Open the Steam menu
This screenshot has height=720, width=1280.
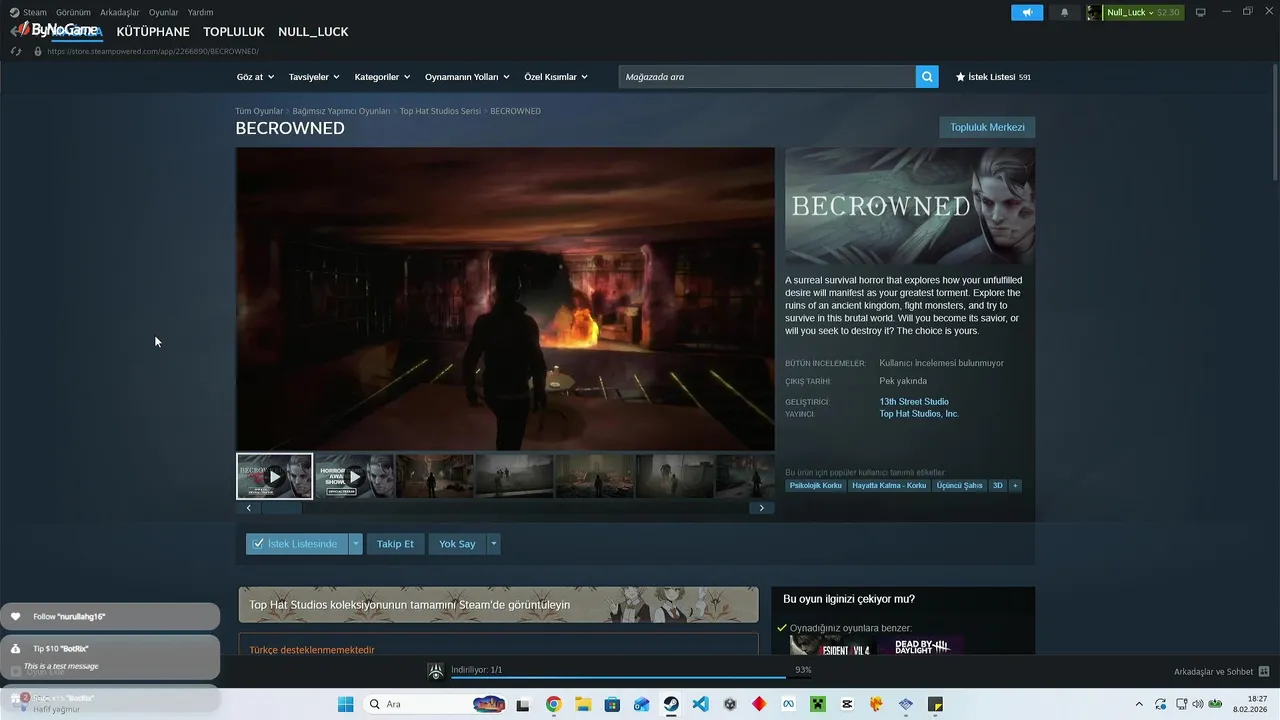pyautogui.click(x=35, y=12)
